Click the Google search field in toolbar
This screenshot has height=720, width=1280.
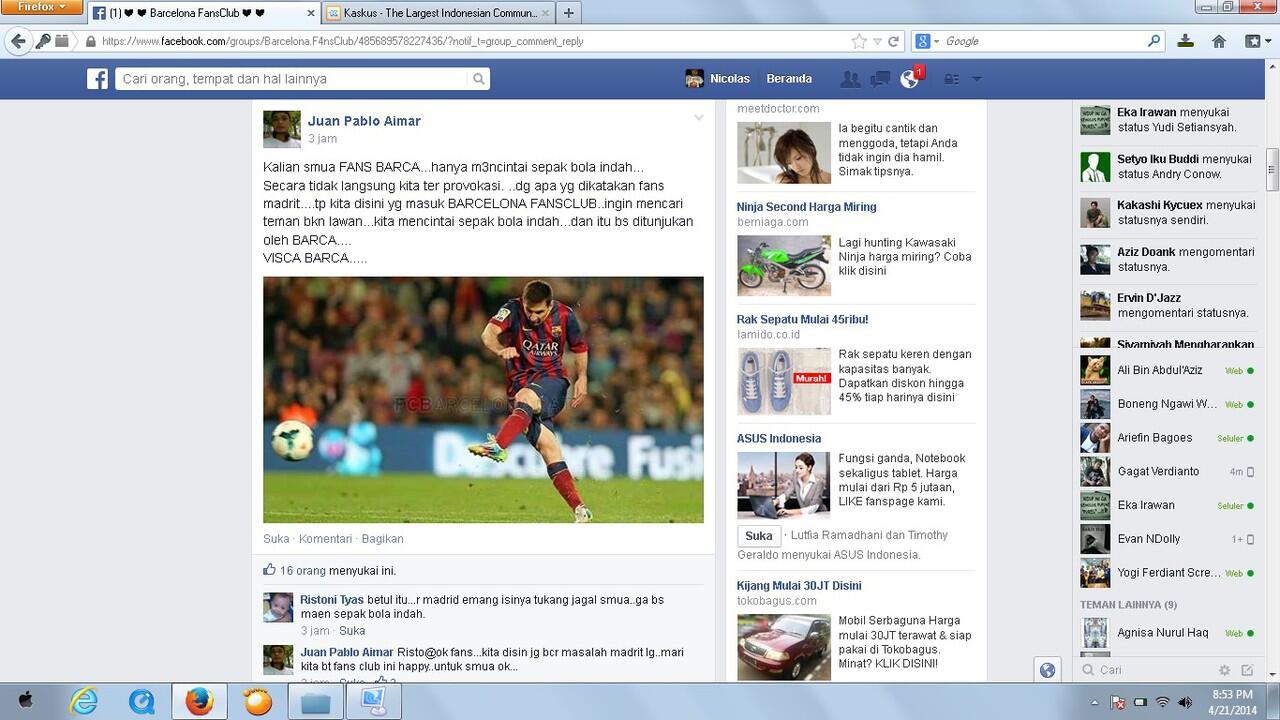1043,41
